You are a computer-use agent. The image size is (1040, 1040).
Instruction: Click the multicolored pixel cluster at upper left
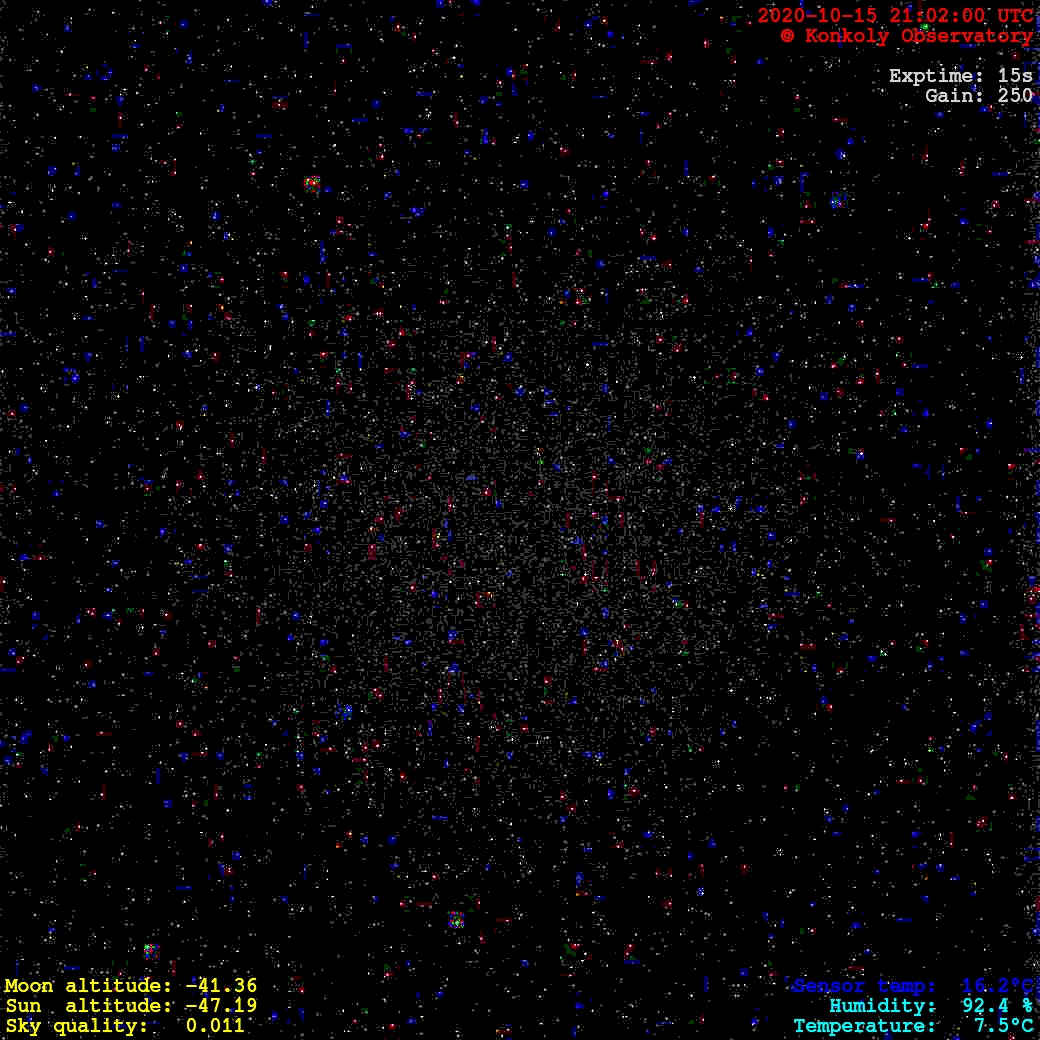tap(312, 184)
